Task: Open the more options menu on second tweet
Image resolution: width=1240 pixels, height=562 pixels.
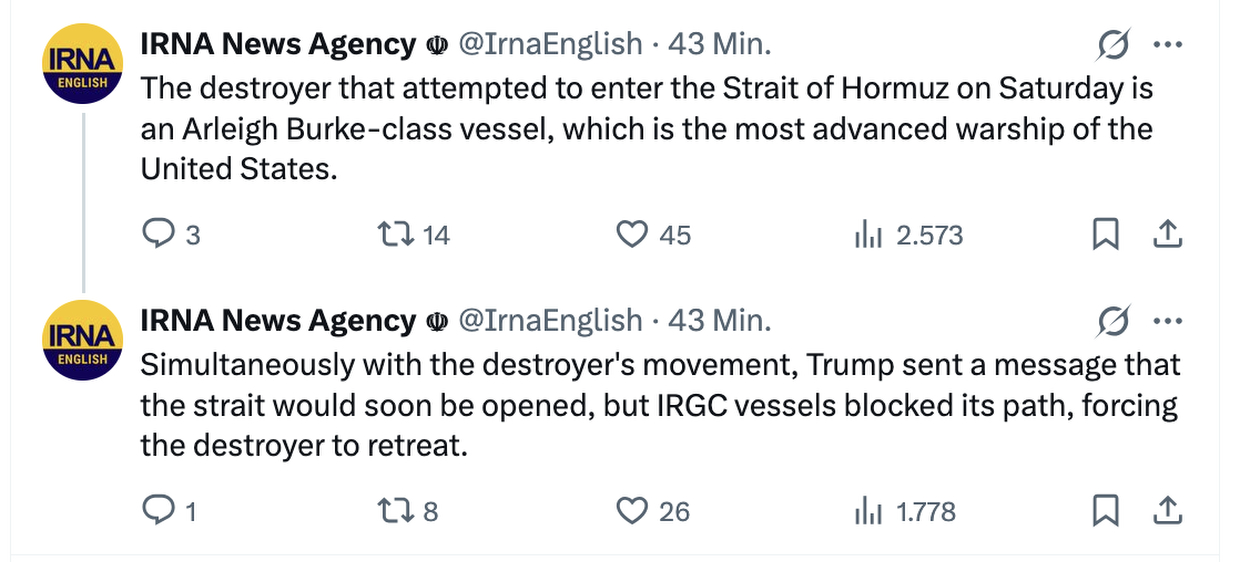Action: pyautogui.click(x=1167, y=322)
